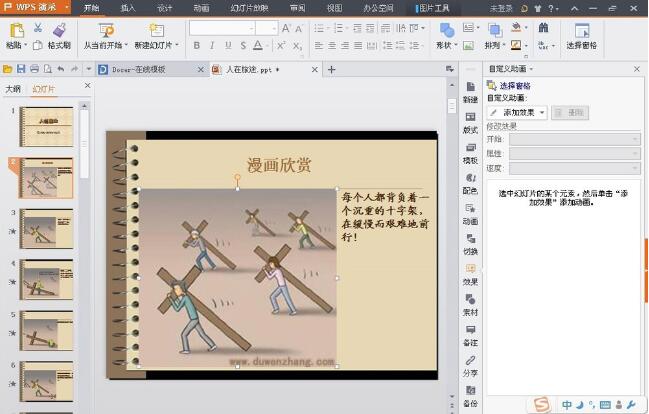Image resolution: width=649 pixels, height=414 pixels.
Task: Align text right
Action: coord(345,45)
